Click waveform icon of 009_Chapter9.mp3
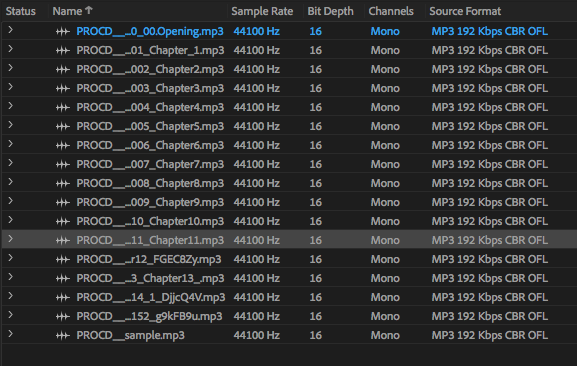The width and height of the screenshot is (577, 366). pos(63,203)
